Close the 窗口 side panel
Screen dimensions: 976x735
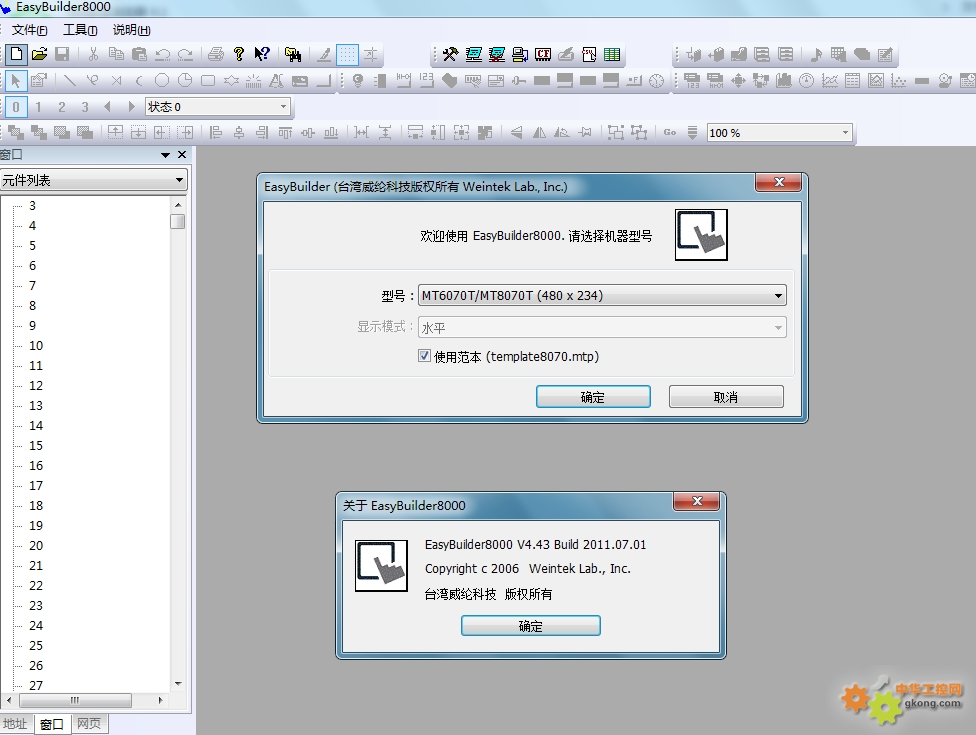(182, 154)
